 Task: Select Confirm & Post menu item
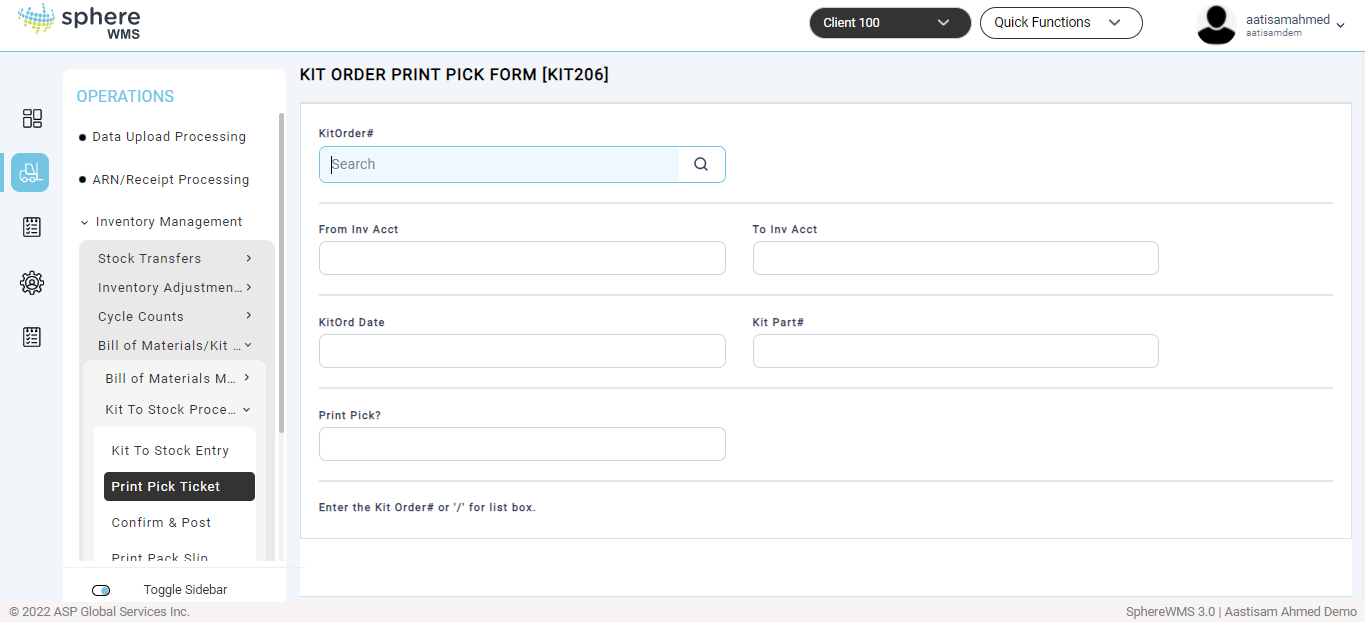pyautogui.click(x=161, y=523)
